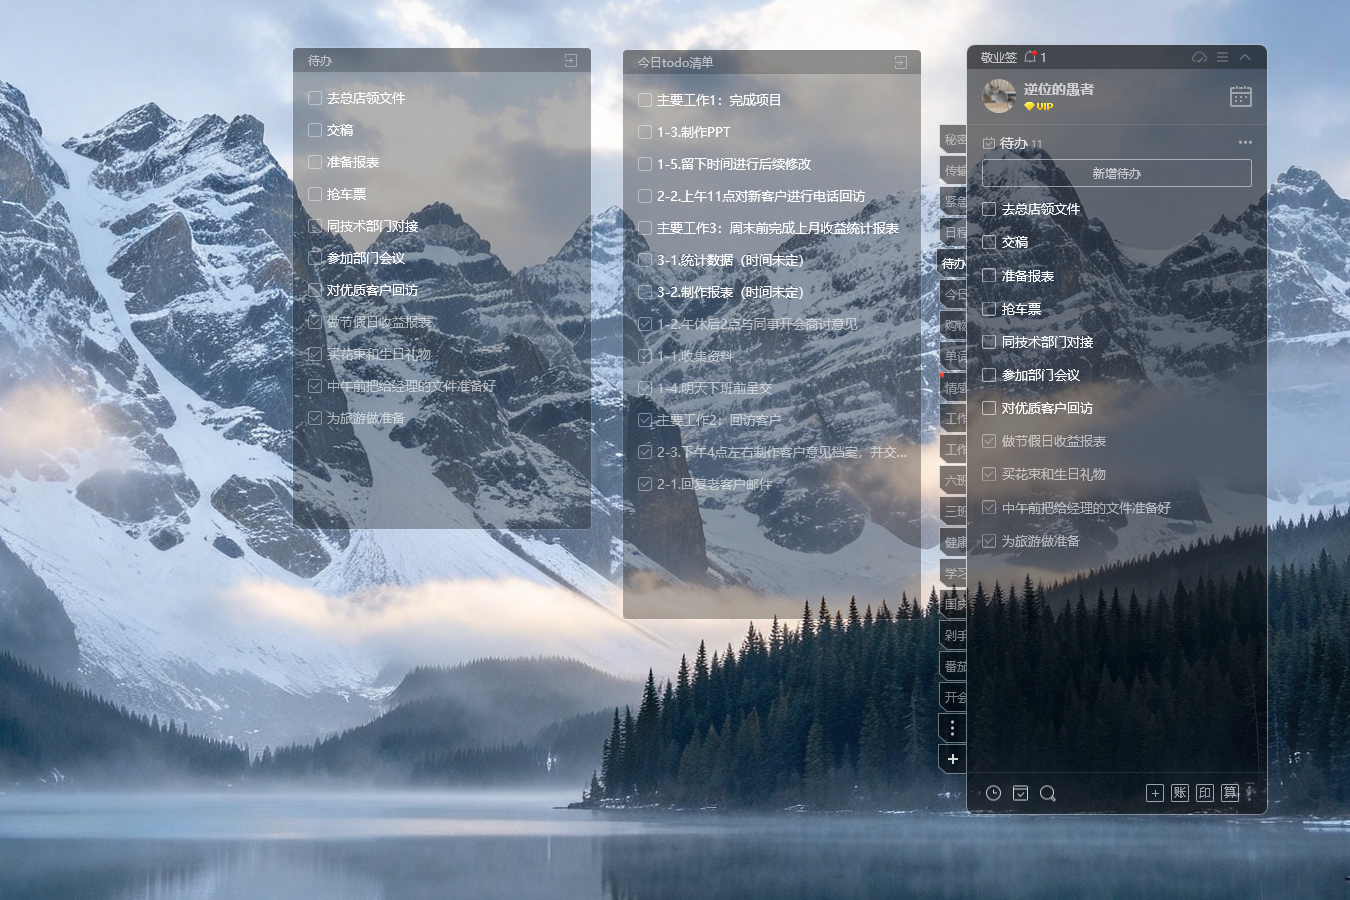Open the completed tasks icon at bottom

click(1020, 793)
